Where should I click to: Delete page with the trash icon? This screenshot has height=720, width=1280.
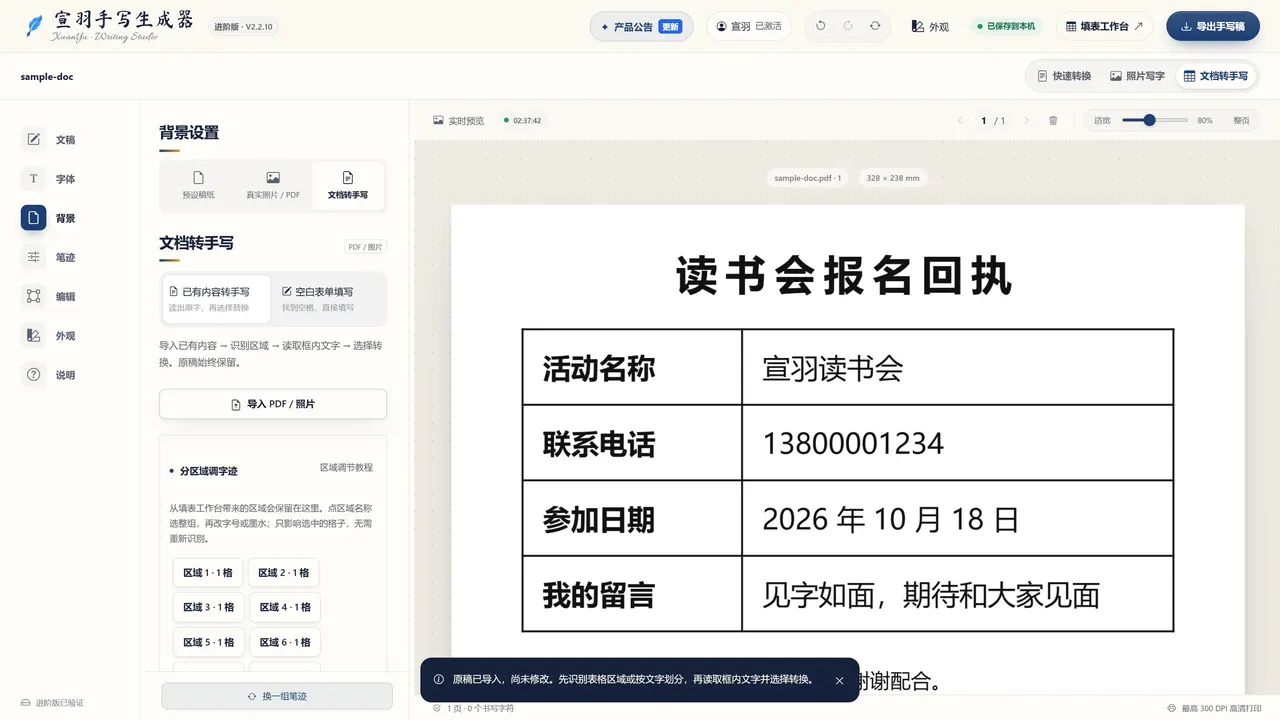[x=1053, y=120]
